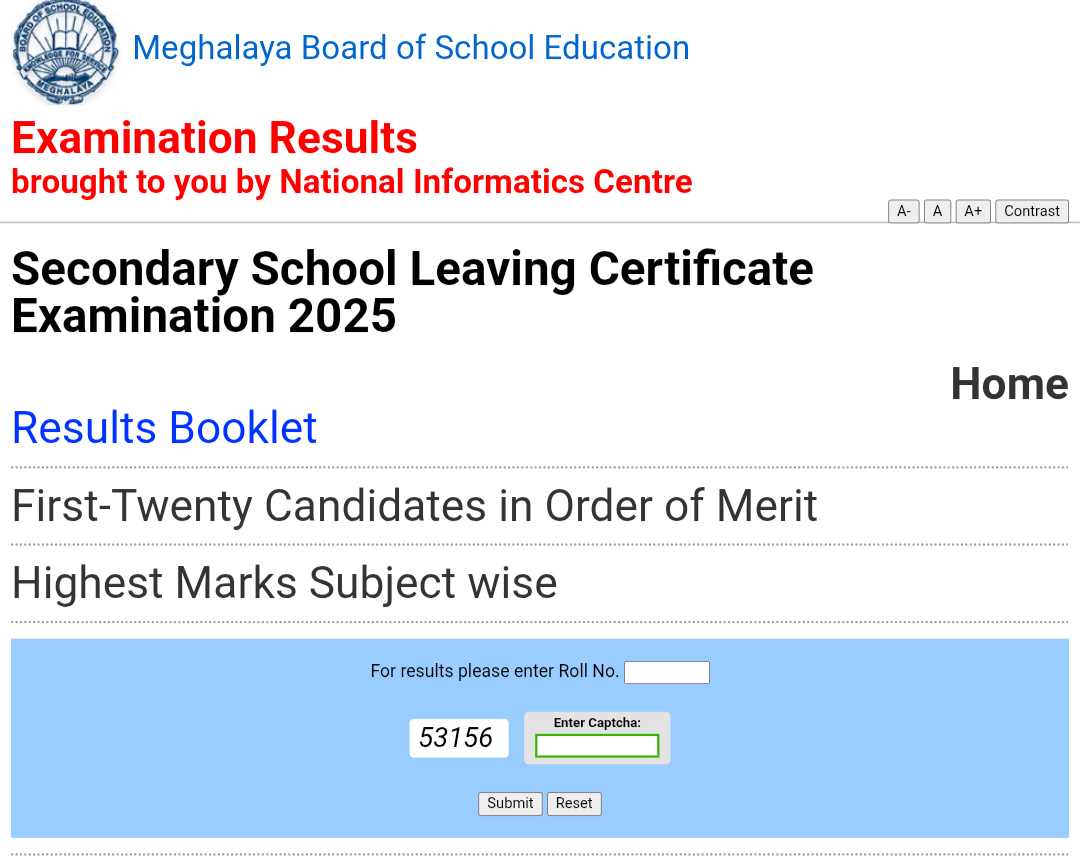Reset the roll number form
Viewport: 1080px width, 860px height.
(x=574, y=804)
